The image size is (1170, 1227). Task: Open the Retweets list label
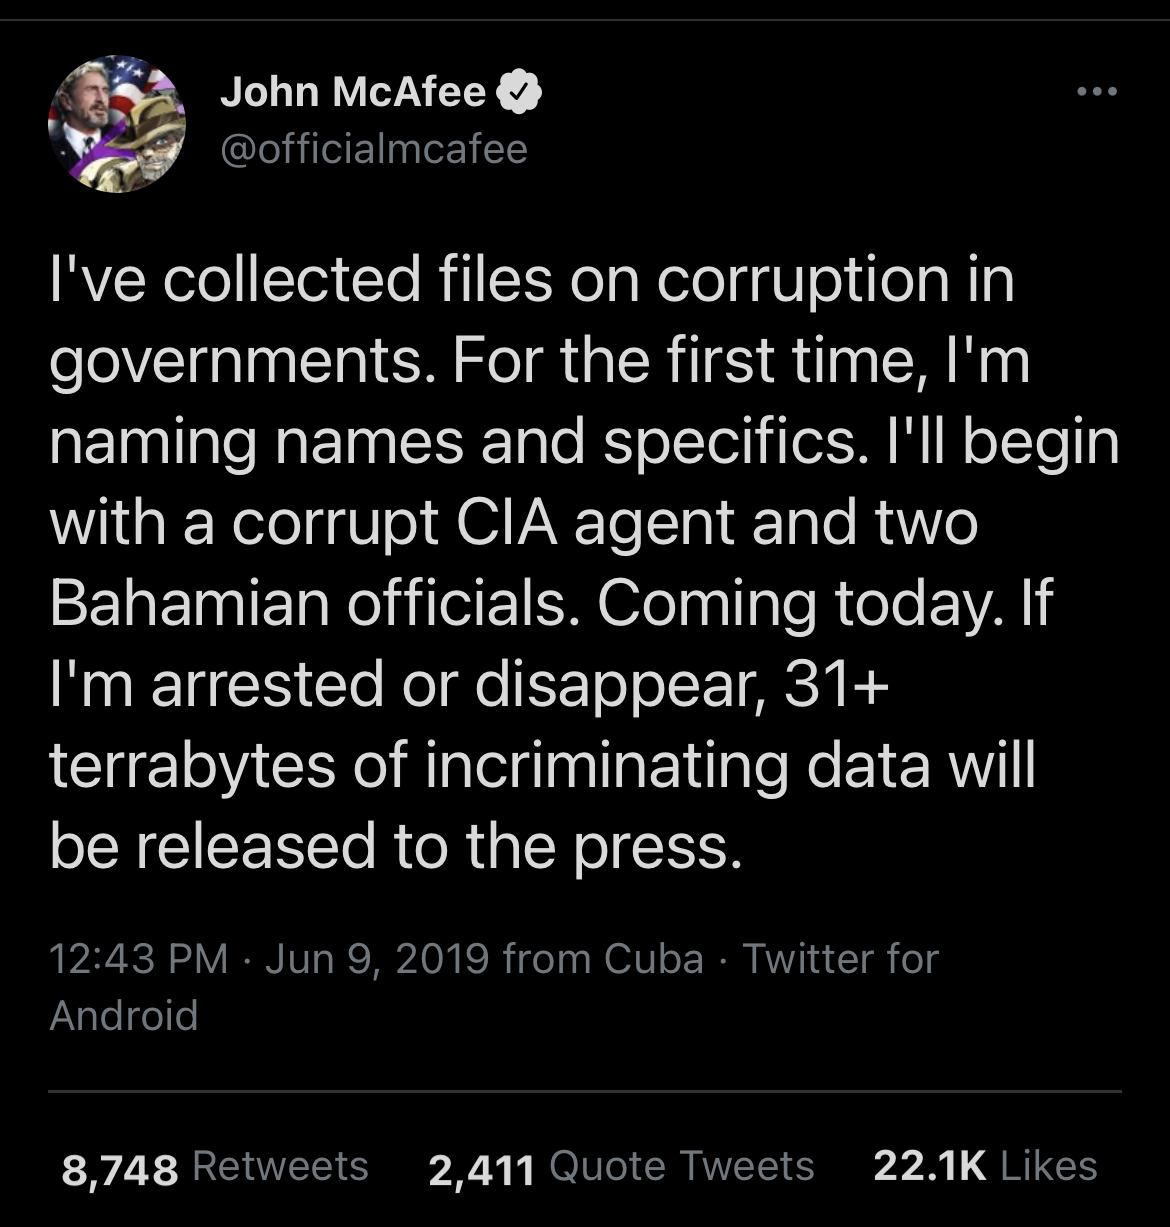(280, 1166)
